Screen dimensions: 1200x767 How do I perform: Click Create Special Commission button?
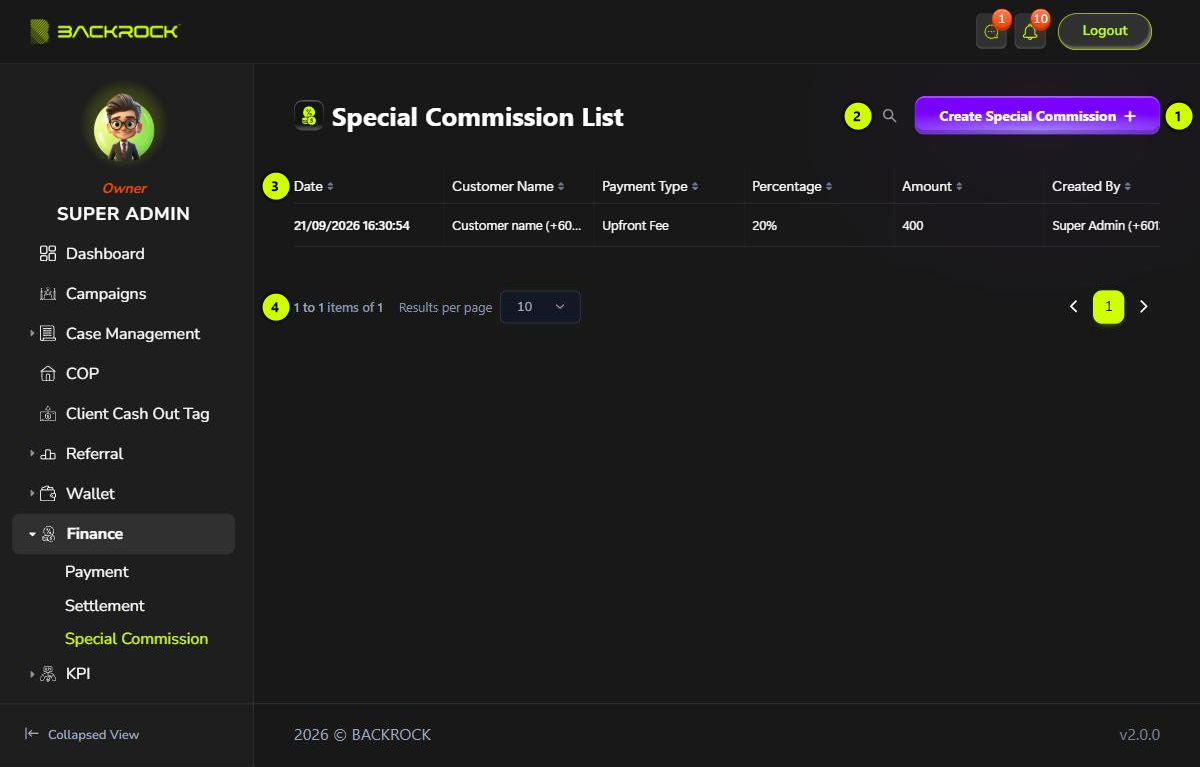[1037, 116]
